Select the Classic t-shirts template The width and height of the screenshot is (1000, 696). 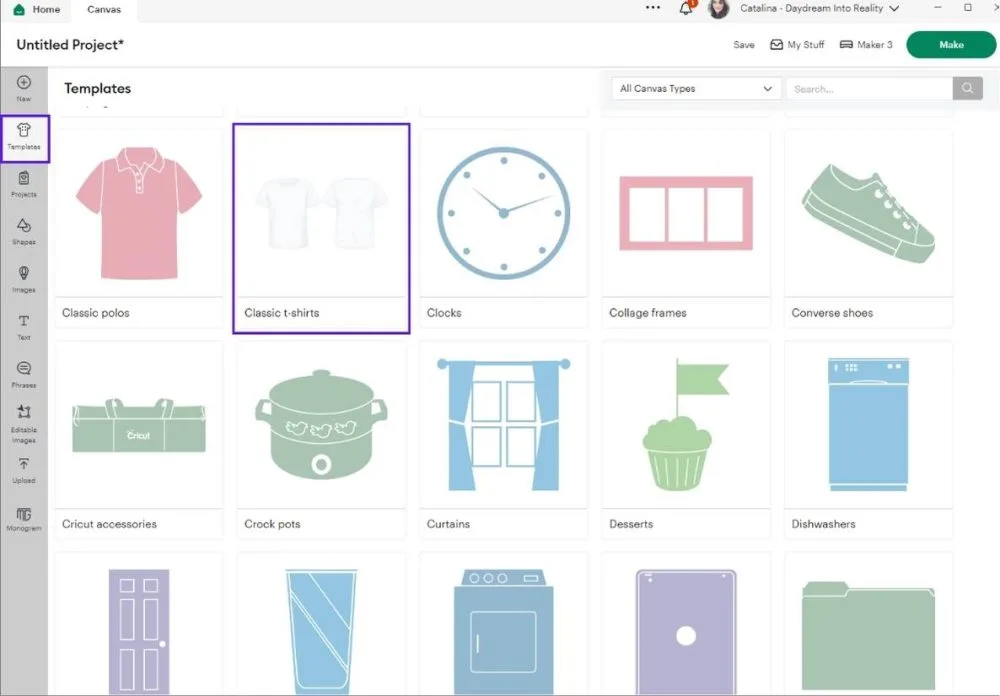321,228
